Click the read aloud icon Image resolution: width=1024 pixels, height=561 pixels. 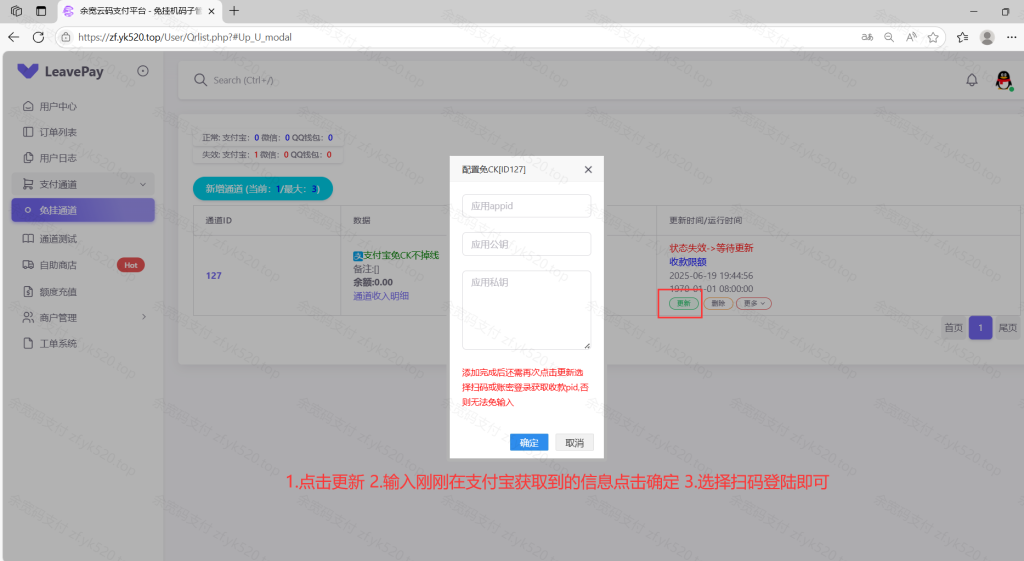click(911, 37)
